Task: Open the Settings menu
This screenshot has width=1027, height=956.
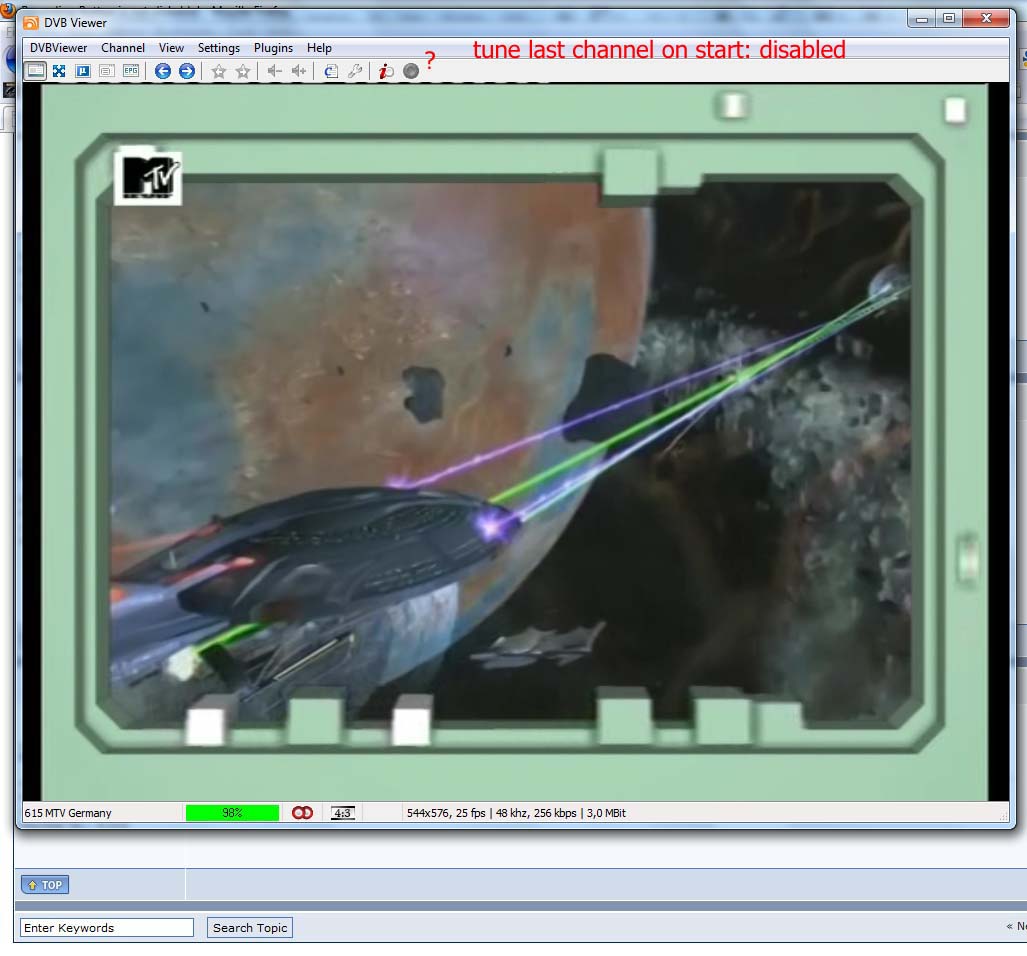Action: point(219,48)
